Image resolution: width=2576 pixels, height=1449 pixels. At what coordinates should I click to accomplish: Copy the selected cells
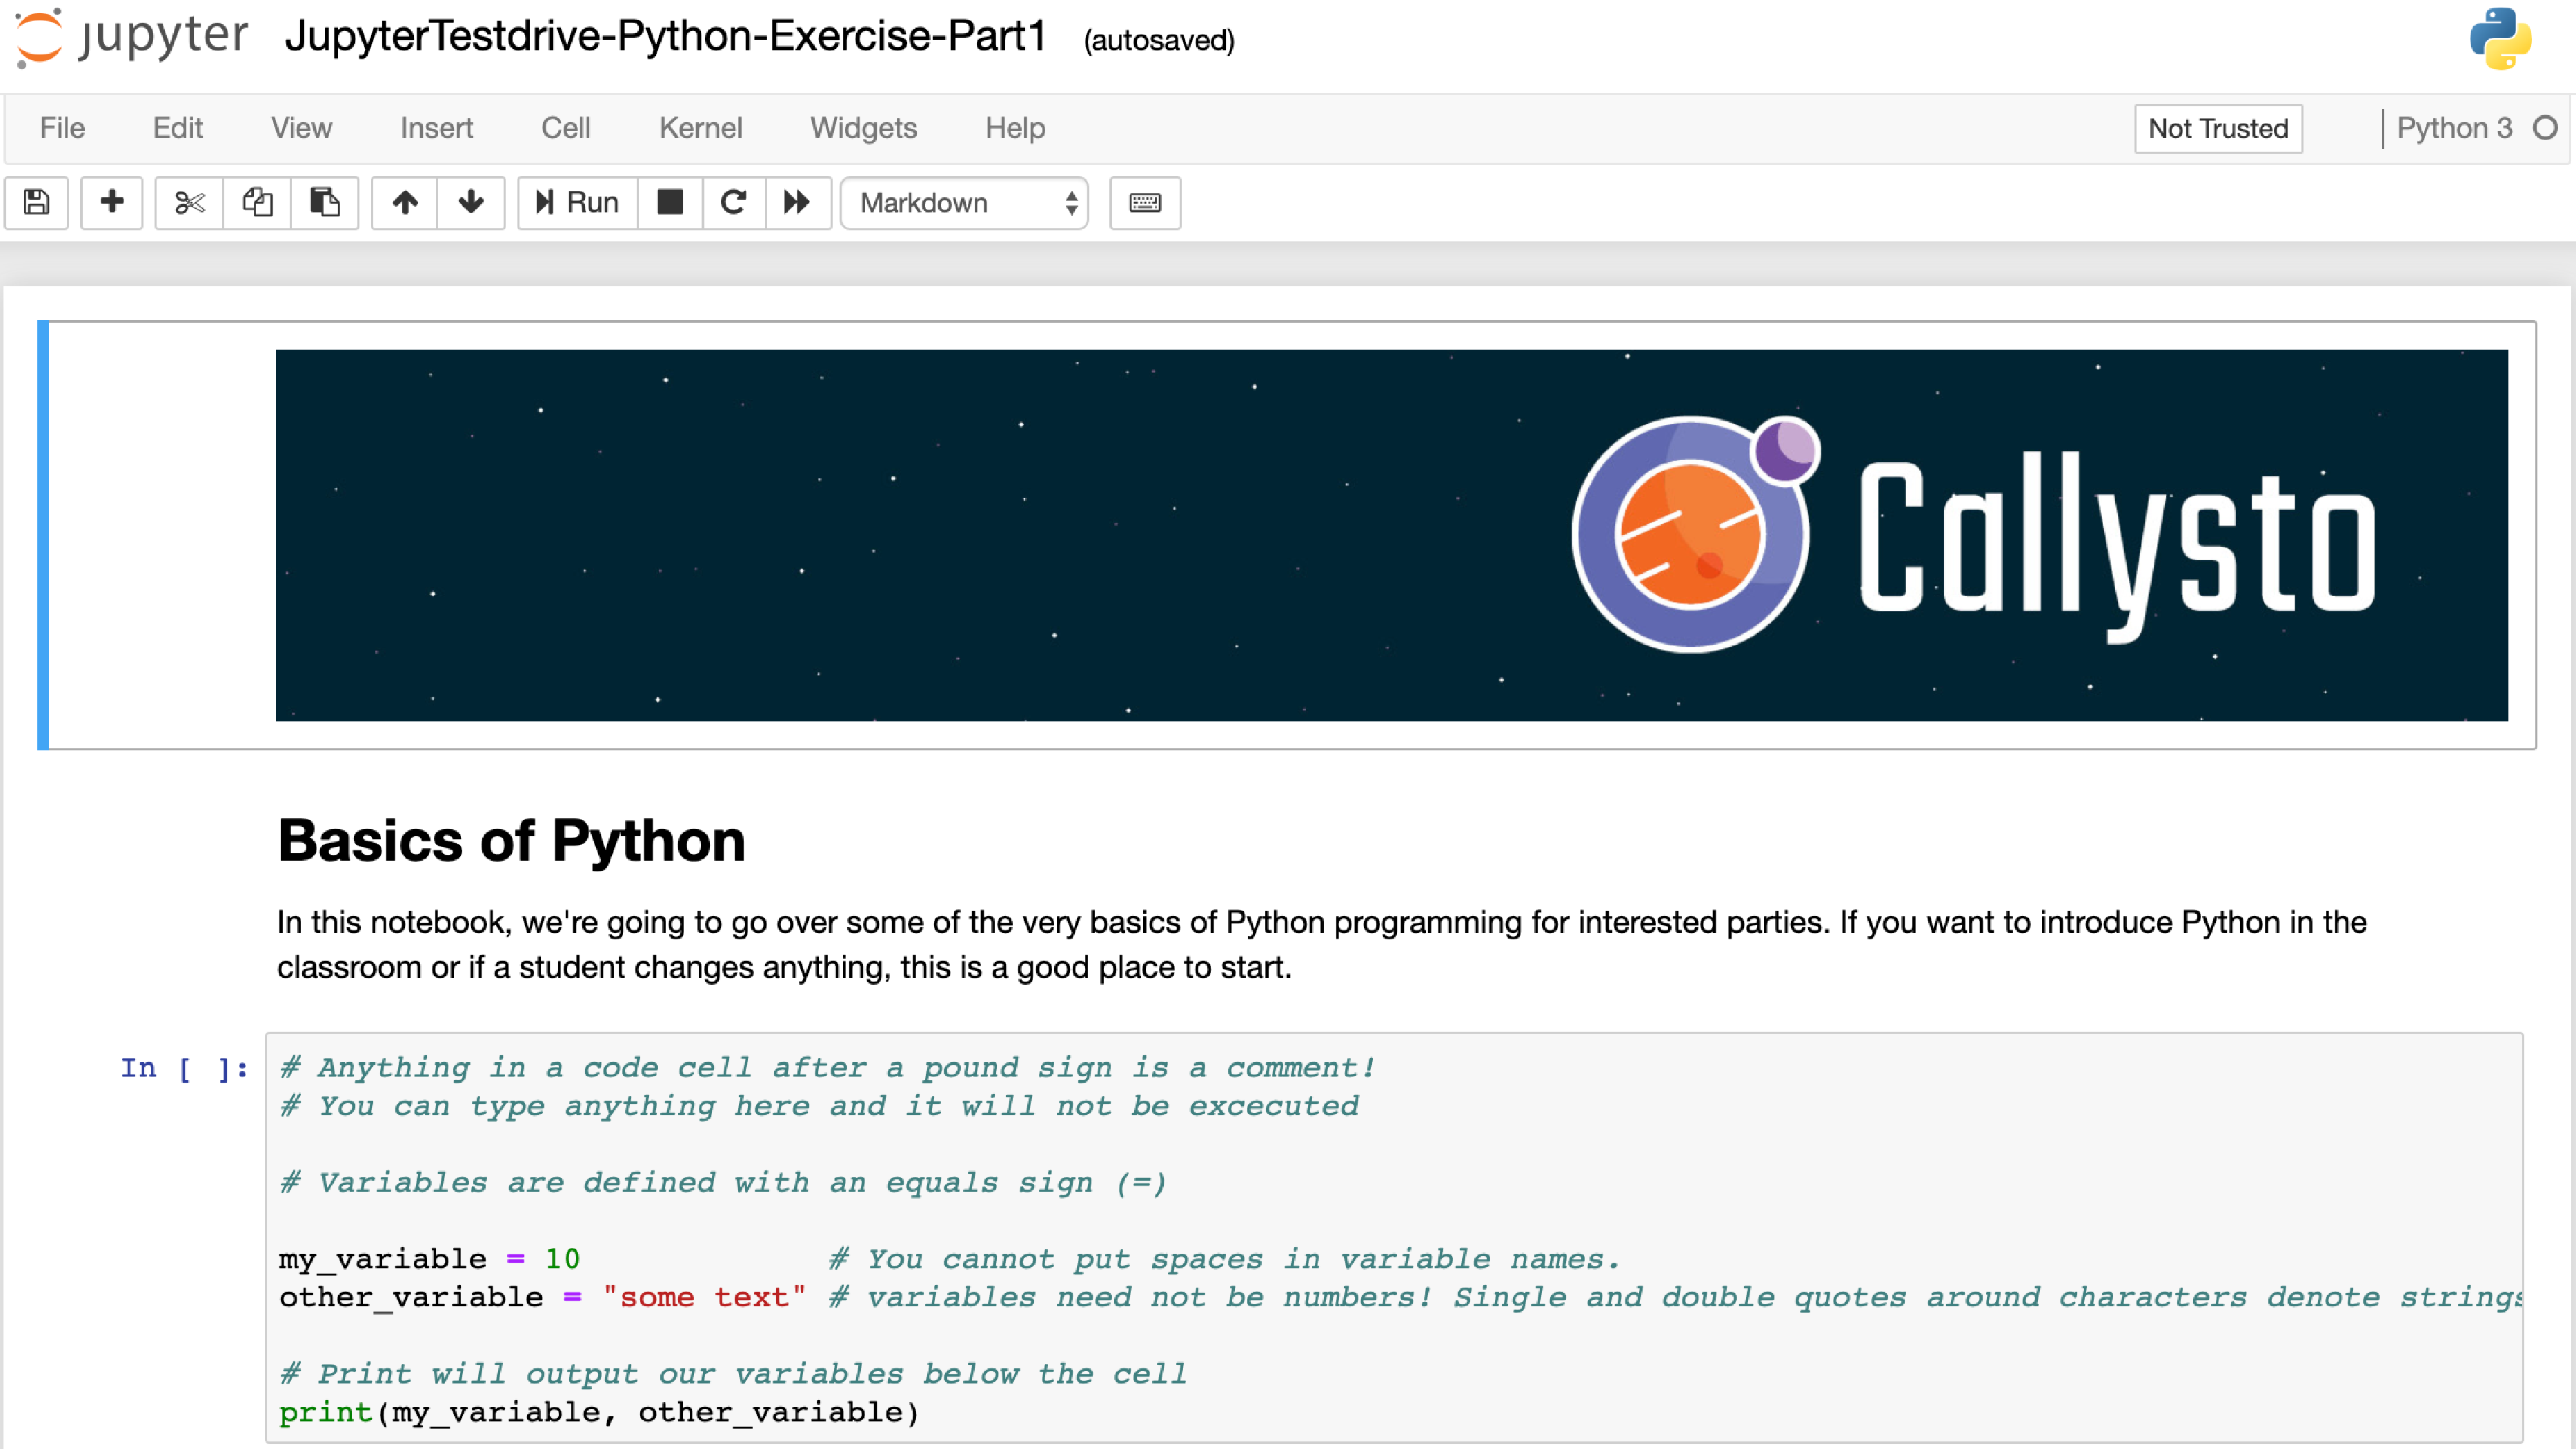pos(257,203)
